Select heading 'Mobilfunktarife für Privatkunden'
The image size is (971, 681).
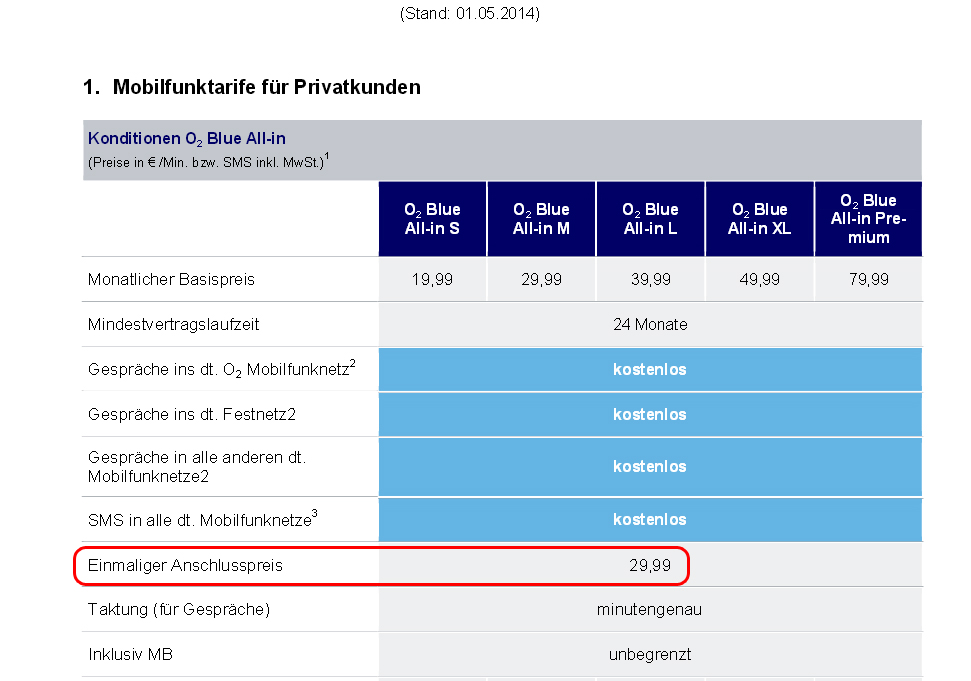point(266,87)
